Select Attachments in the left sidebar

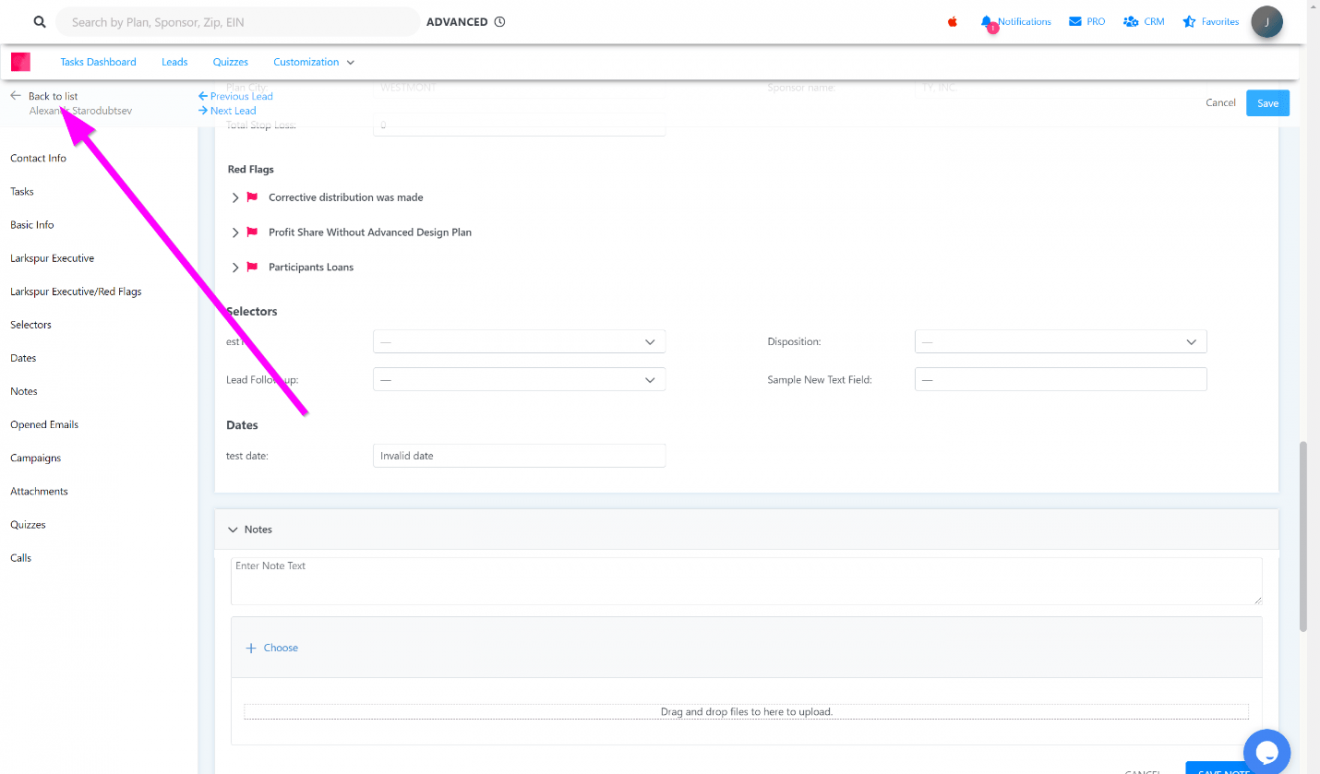[39, 491]
